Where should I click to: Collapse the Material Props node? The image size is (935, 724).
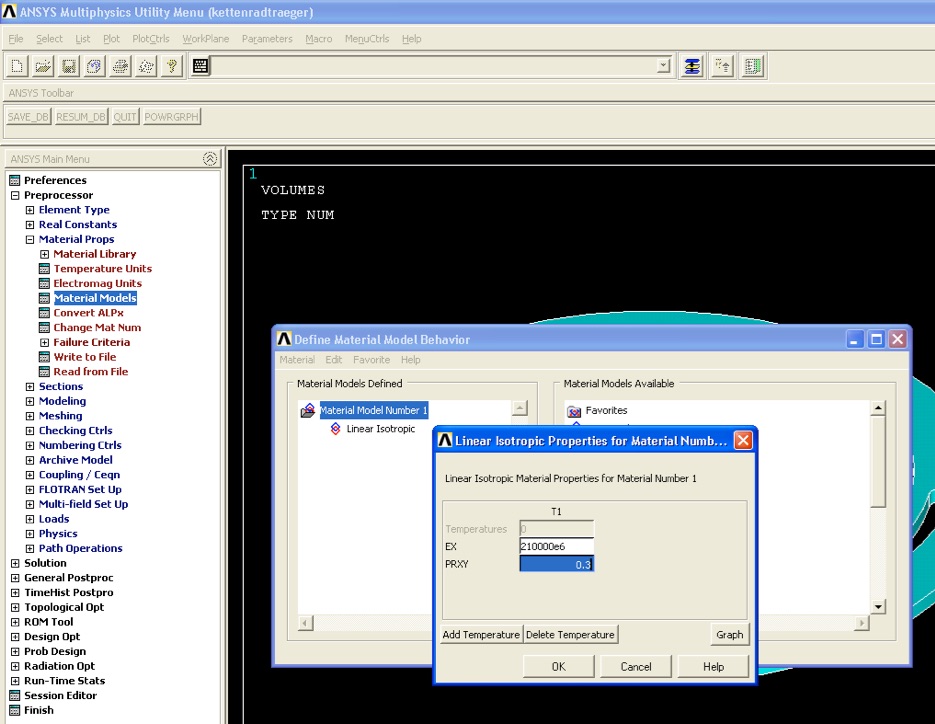tap(30, 240)
